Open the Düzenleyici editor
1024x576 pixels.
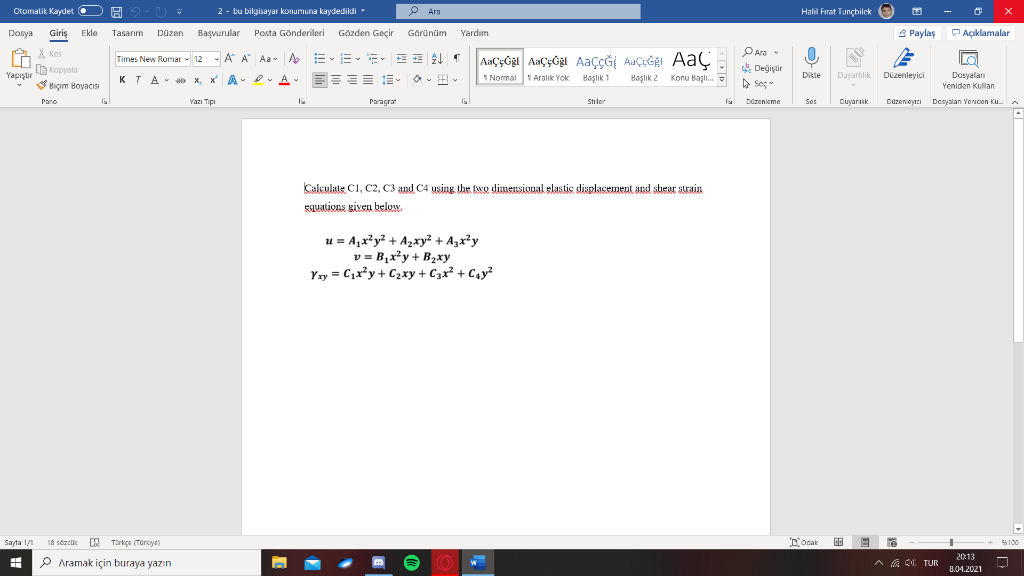904,63
